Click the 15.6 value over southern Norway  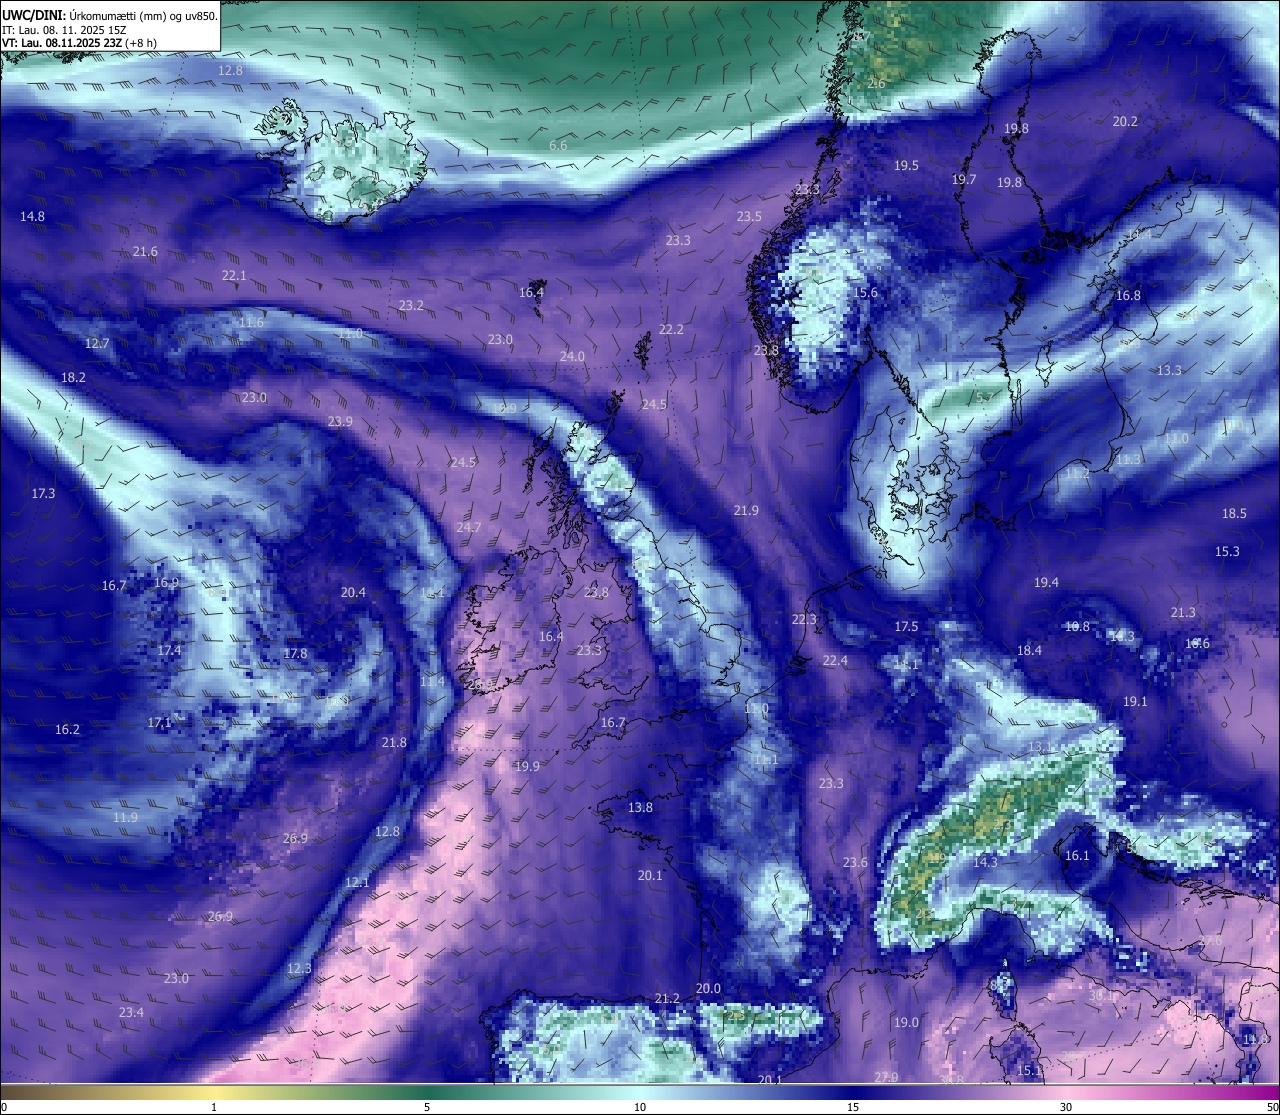click(866, 292)
